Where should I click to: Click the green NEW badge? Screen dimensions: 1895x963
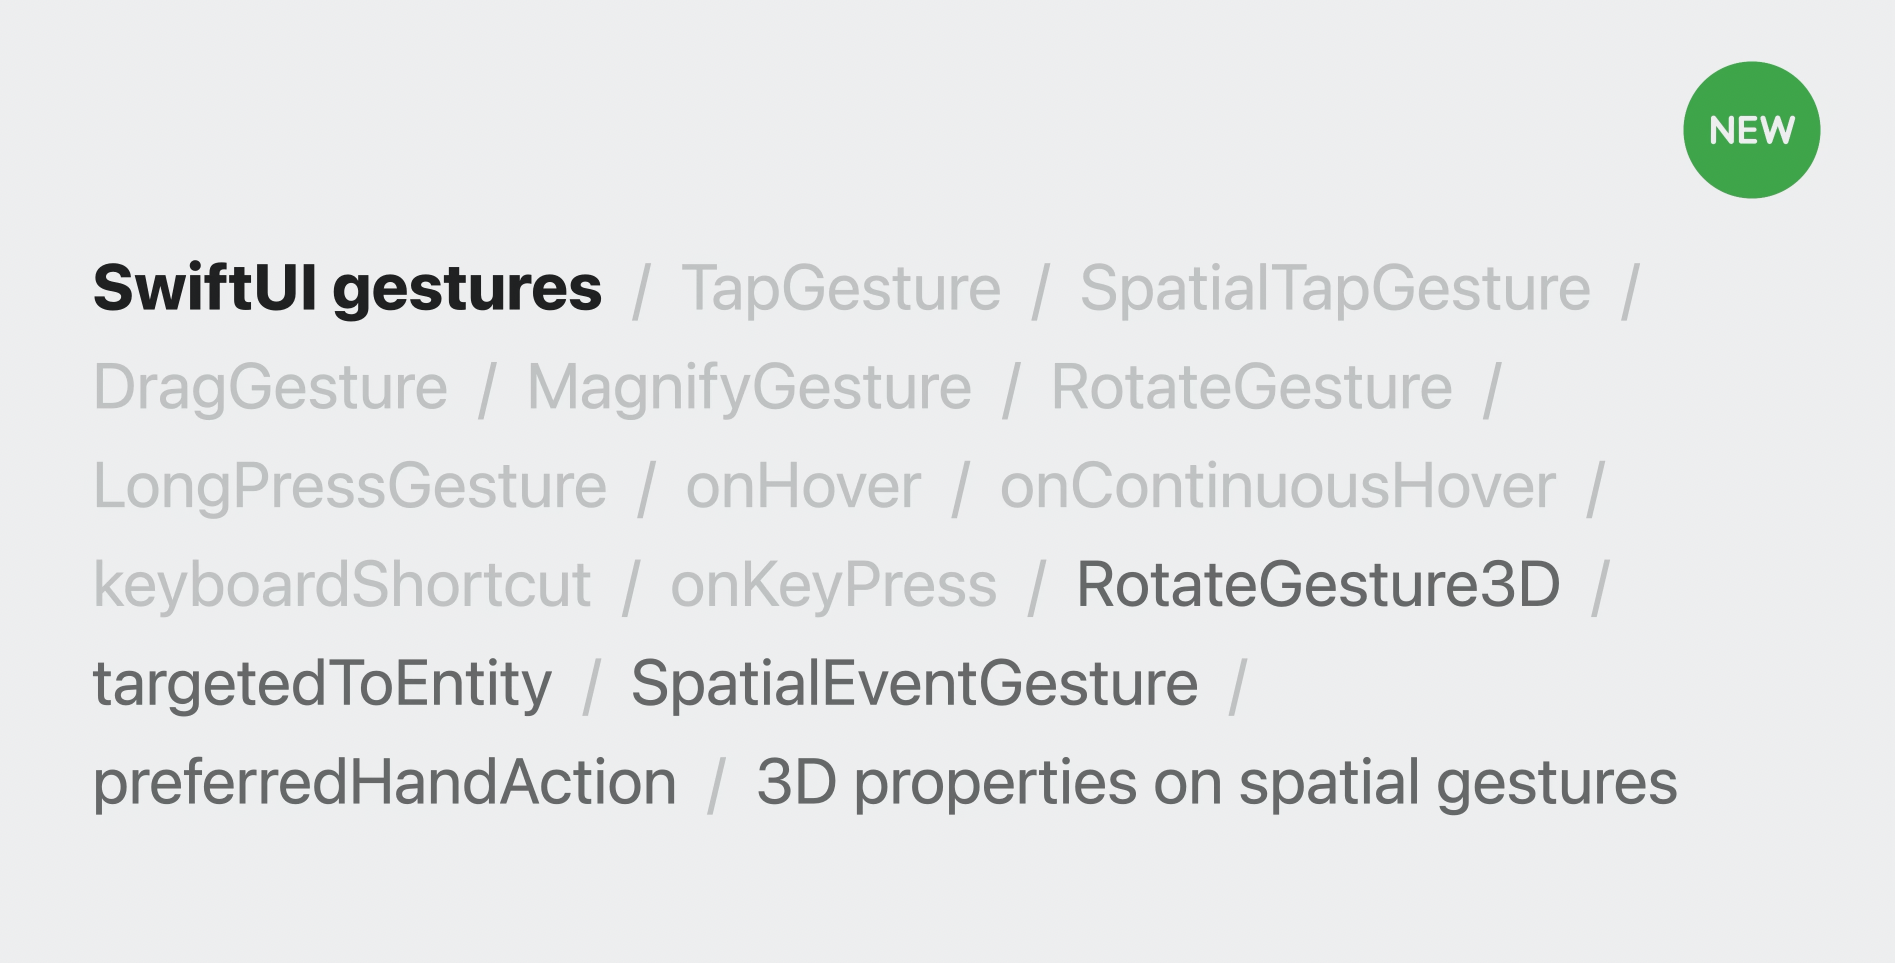click(1751, 130)
